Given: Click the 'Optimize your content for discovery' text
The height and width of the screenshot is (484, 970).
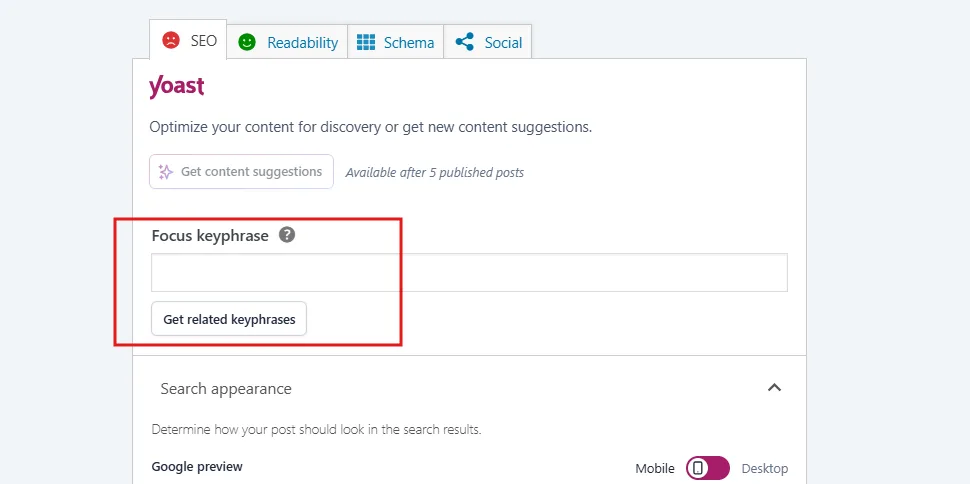Looking at the screenshot, I should [371, 127].
